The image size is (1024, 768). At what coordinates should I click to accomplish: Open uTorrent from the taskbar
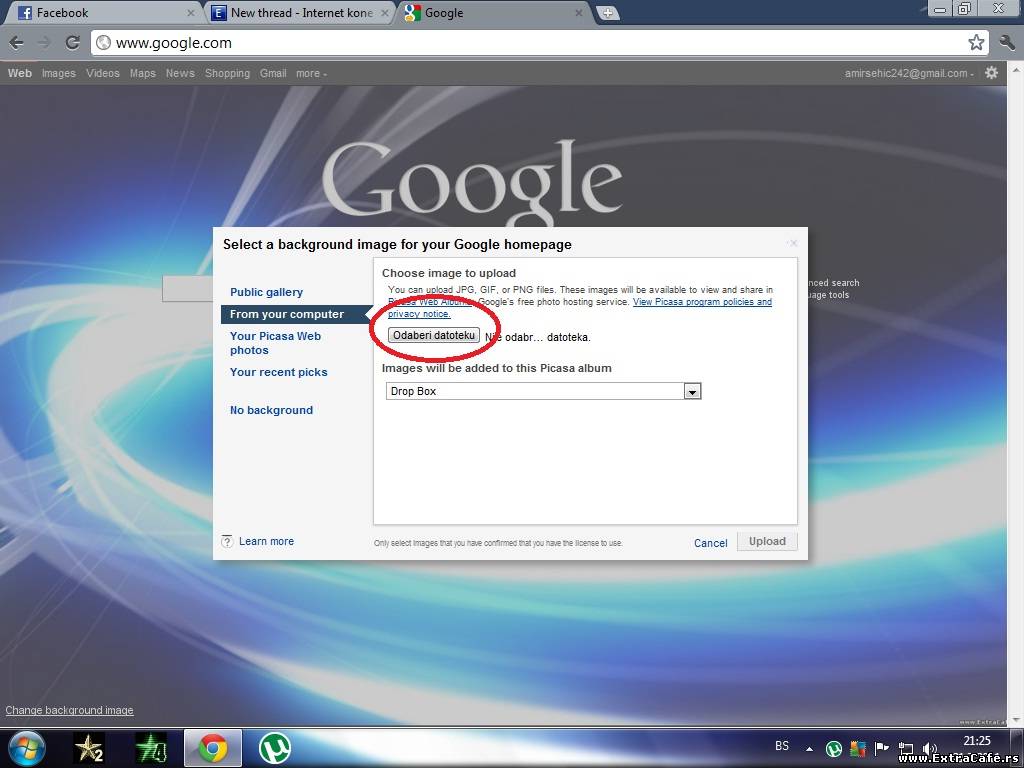(x=274, y=747)
